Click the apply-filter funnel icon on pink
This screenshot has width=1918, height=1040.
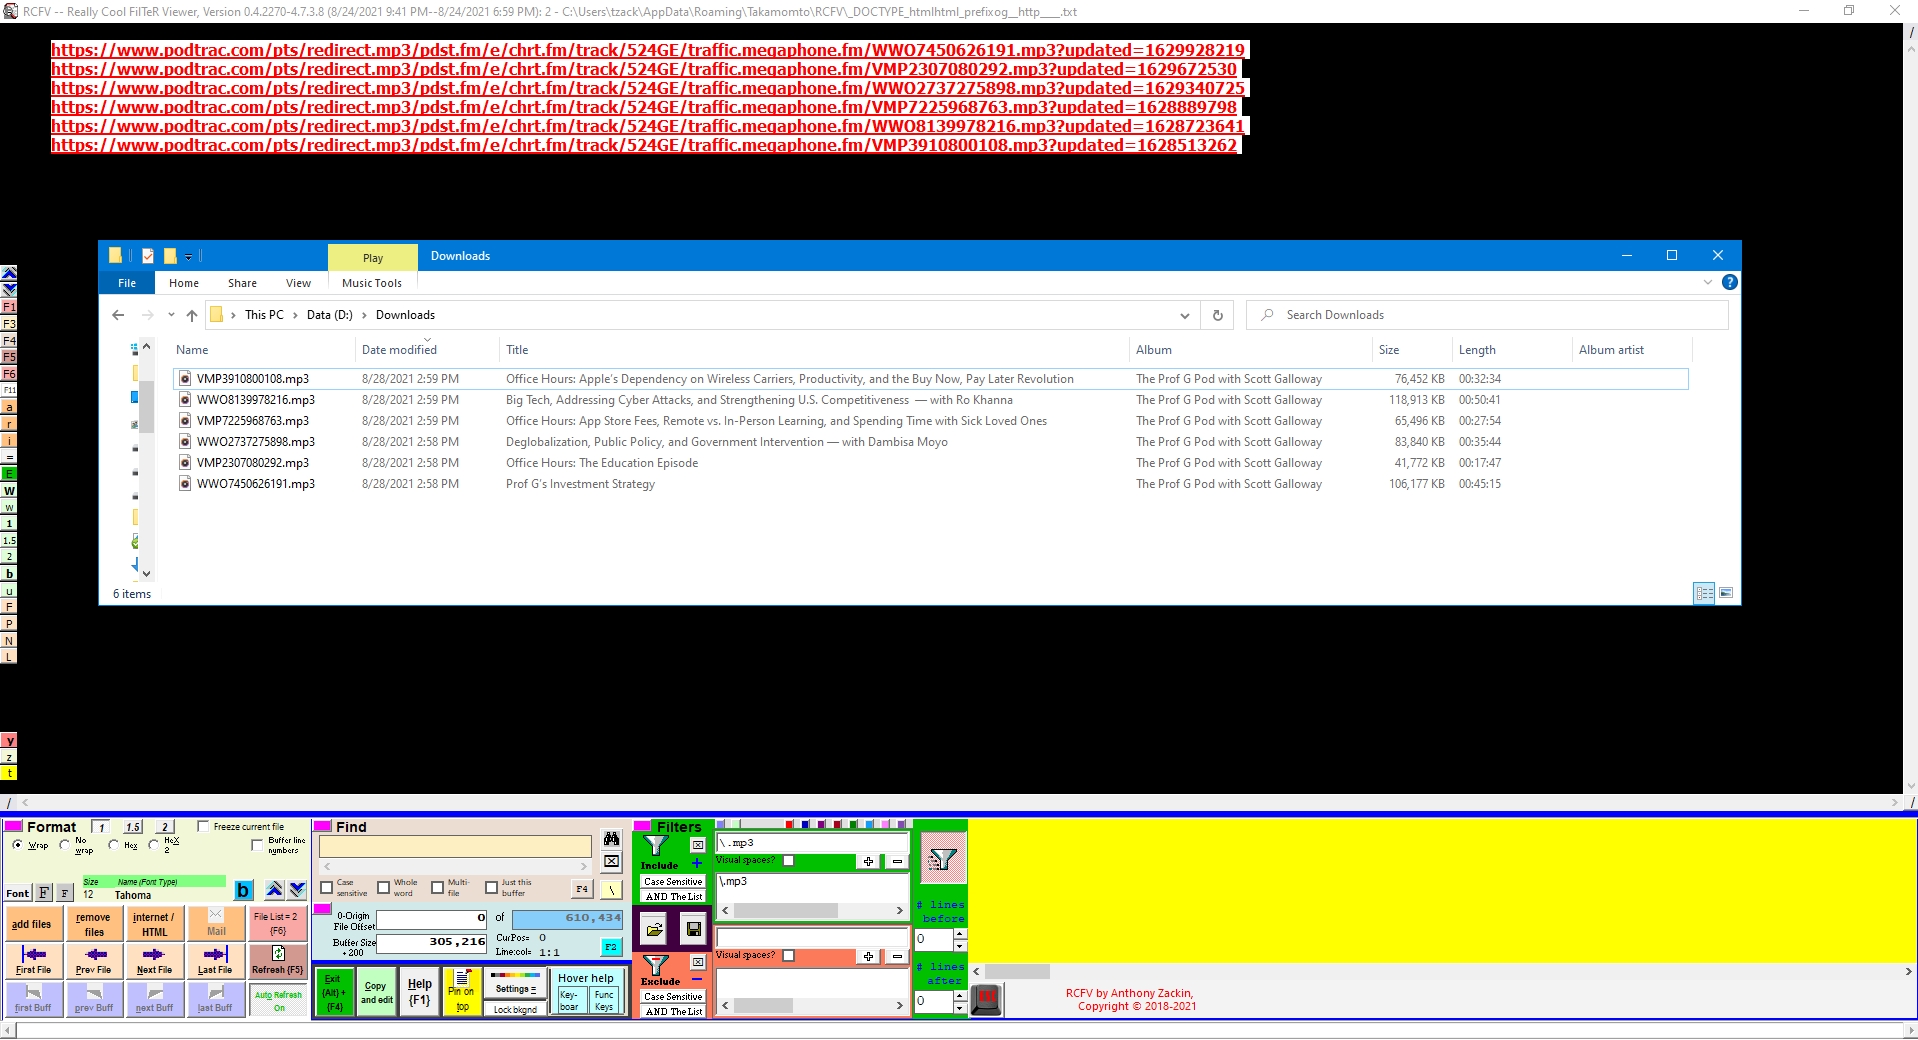coord(942,859)
